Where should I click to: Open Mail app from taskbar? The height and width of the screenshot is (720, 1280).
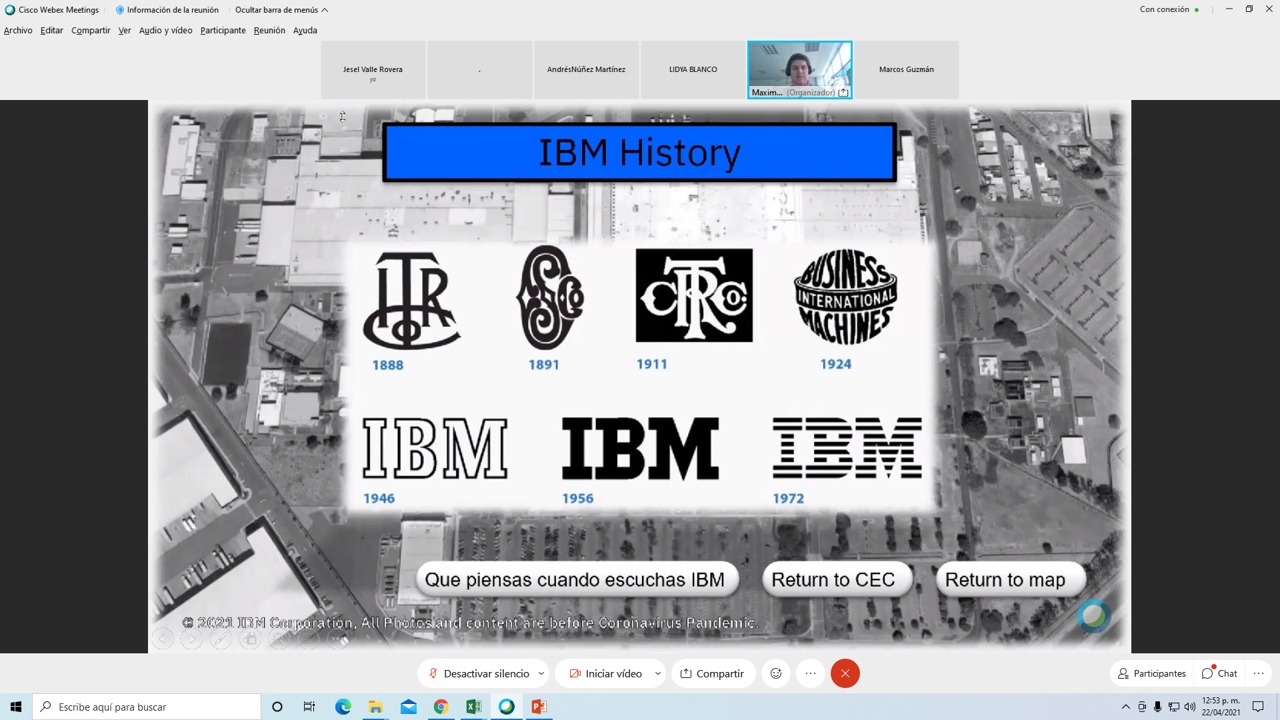408,707
